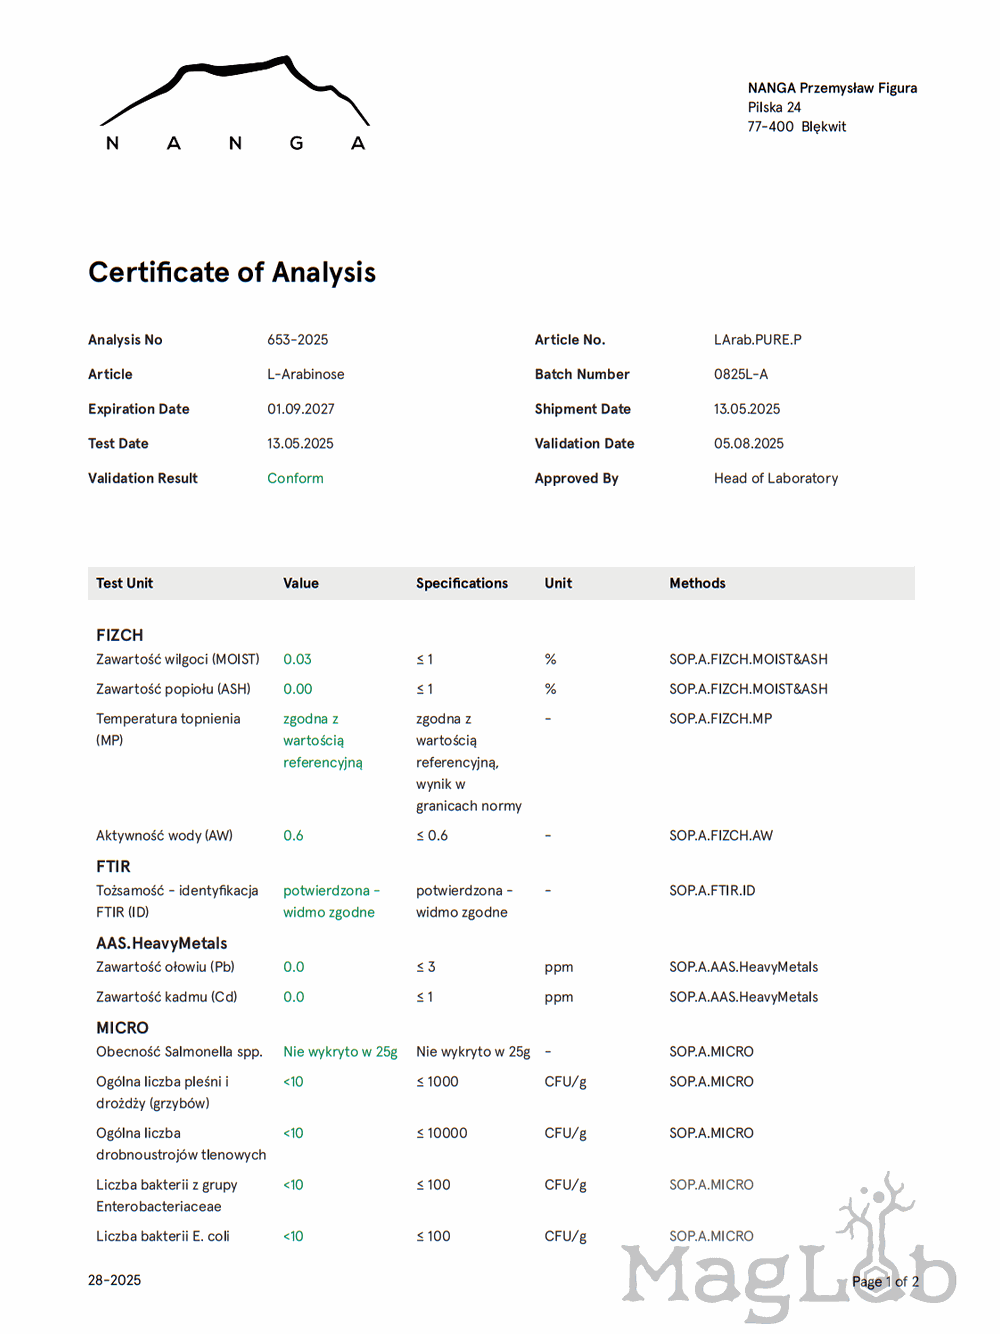Click the Zawartość wilgoci (MOIST) row label

tap(177, 659)
